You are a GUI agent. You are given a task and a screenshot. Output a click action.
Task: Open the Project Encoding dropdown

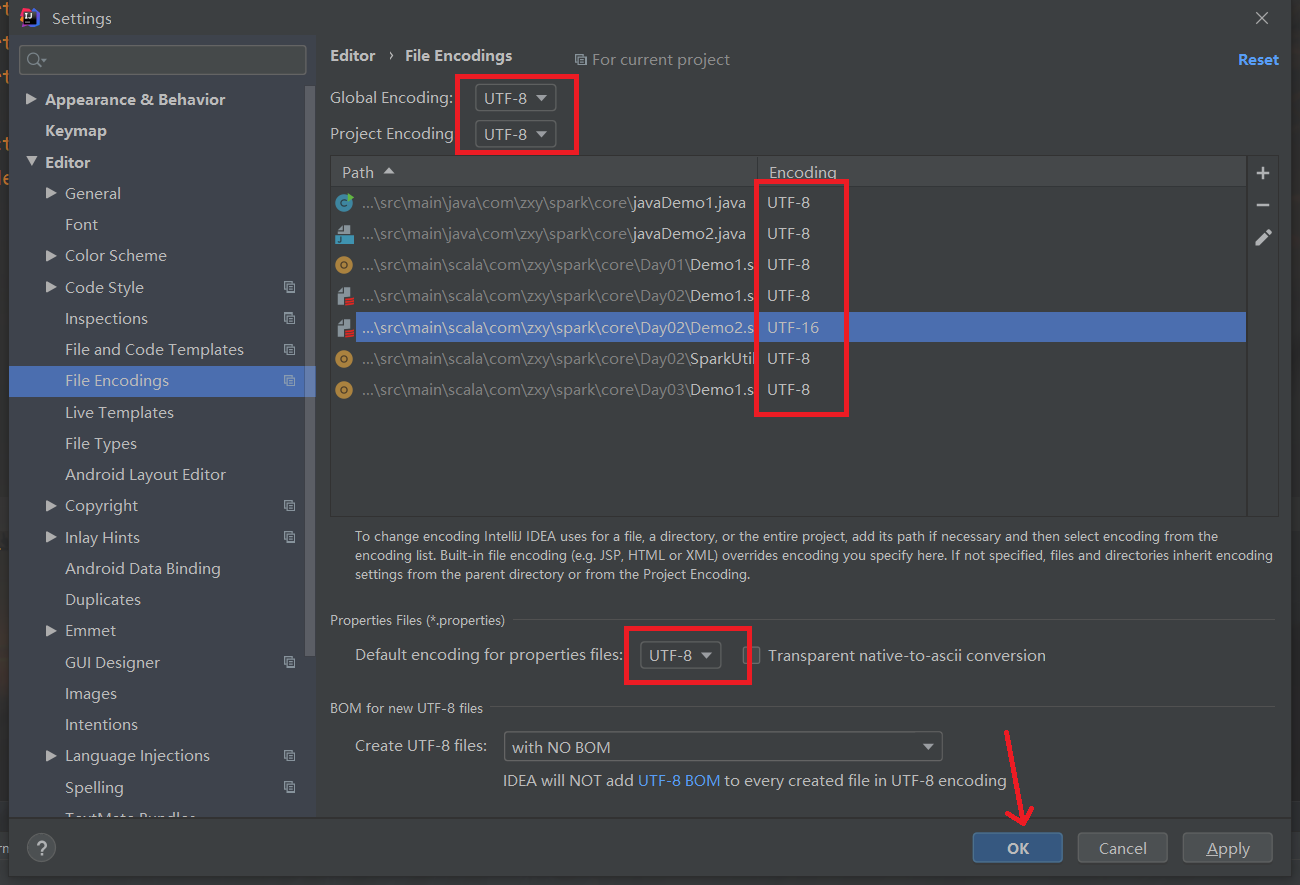[513, 133]
